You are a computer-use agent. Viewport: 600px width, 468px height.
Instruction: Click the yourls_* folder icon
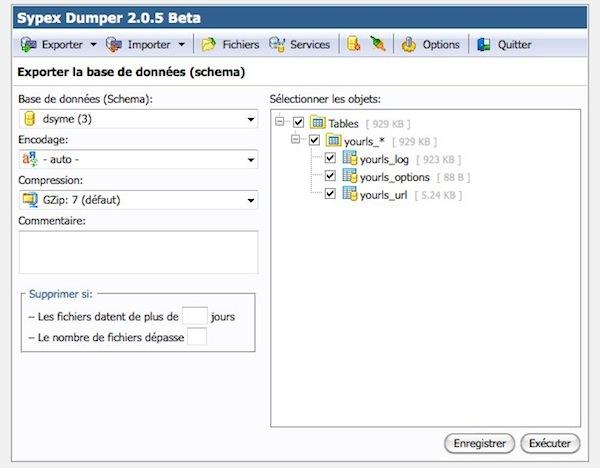333,140
